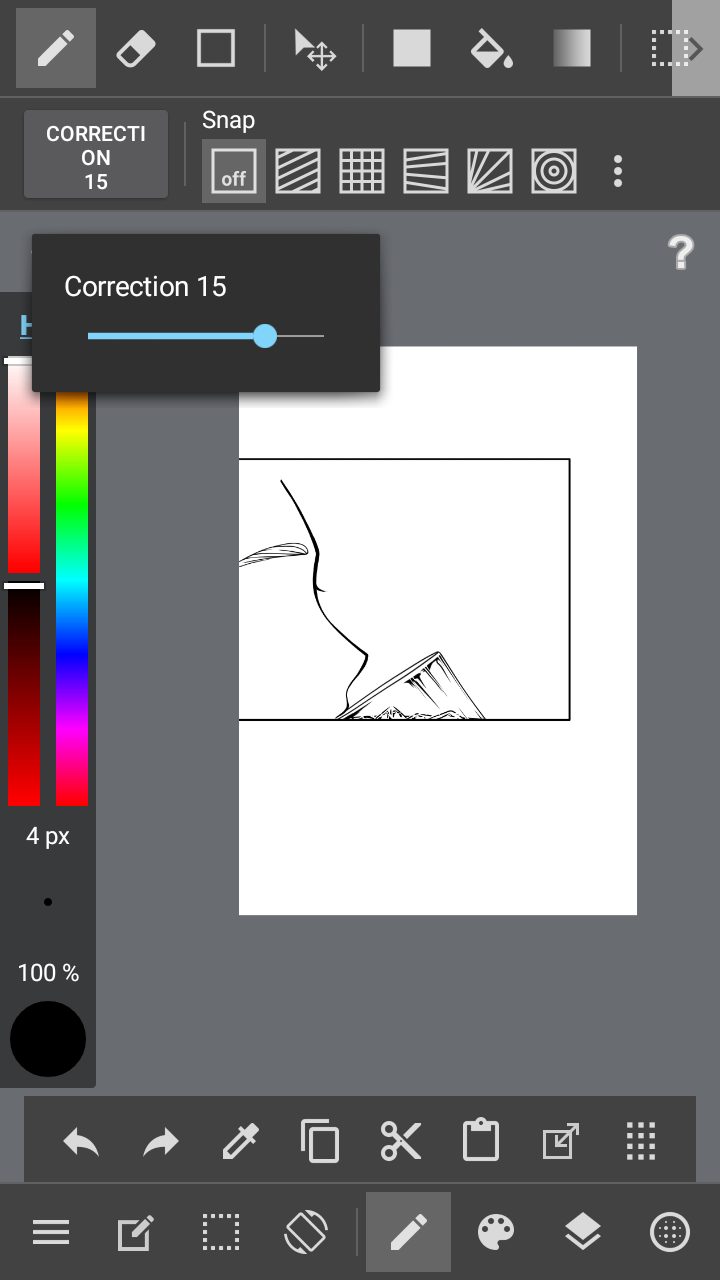Open the hamburger main menu
The height and width of the screenshot is (1280, 720).
tap(51, 1232)
